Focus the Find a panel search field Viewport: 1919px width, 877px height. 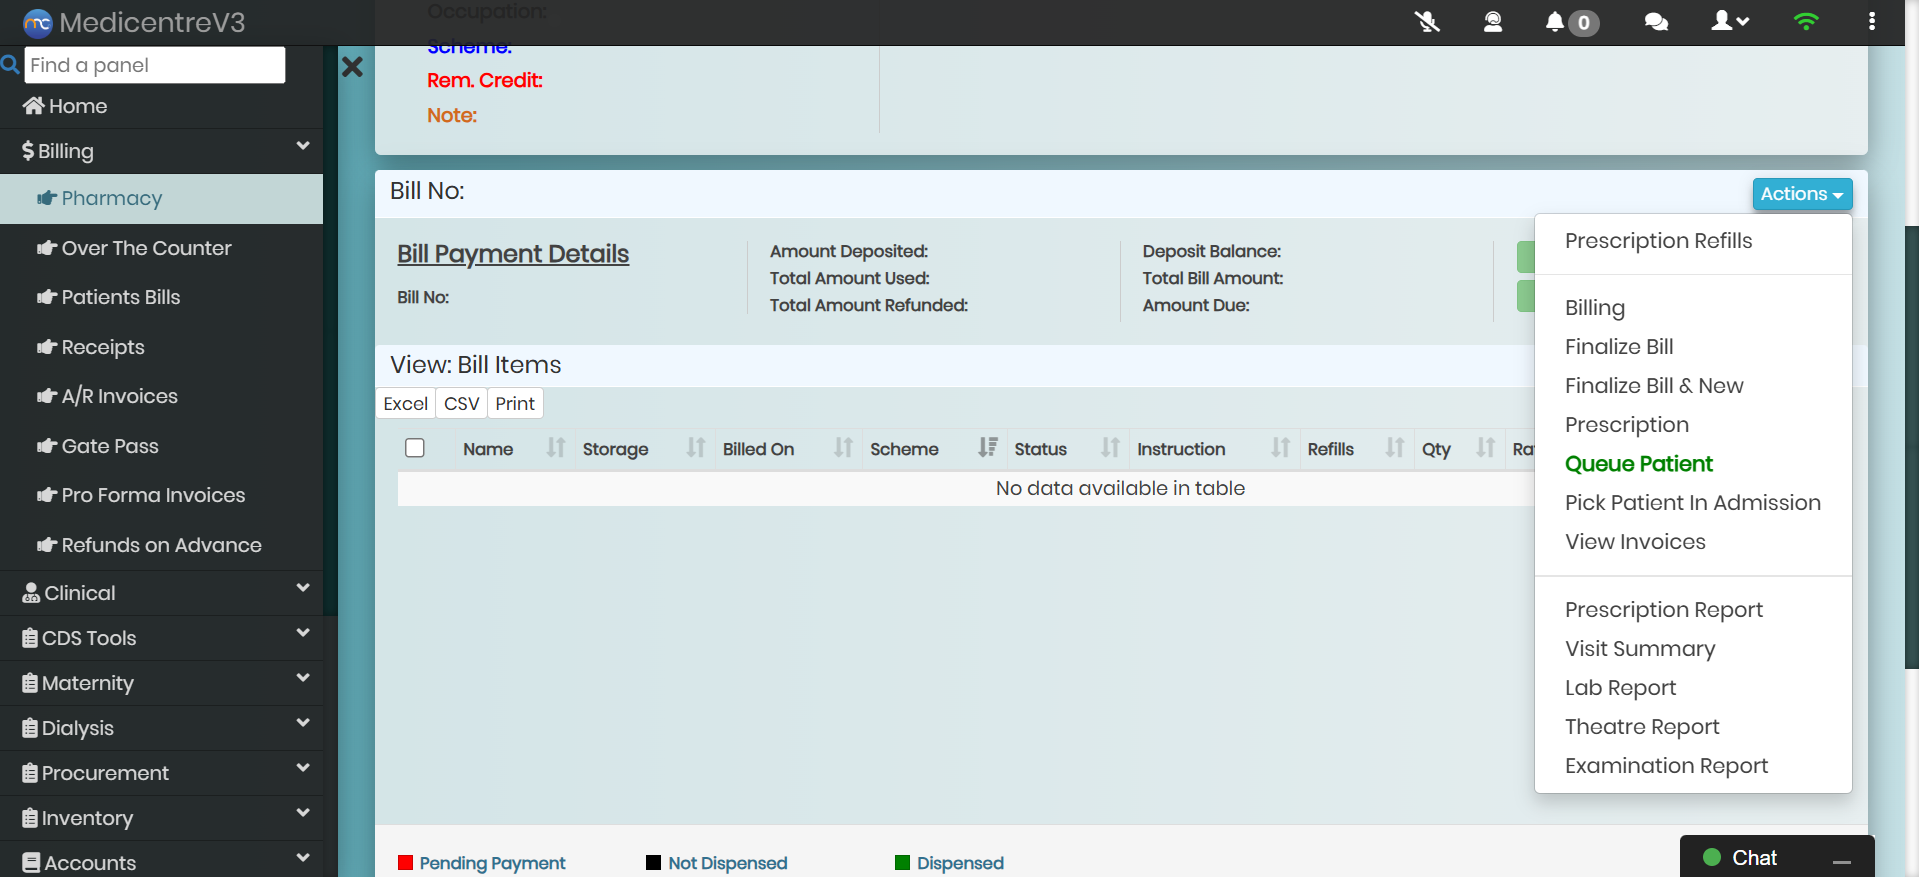[154, 65]
